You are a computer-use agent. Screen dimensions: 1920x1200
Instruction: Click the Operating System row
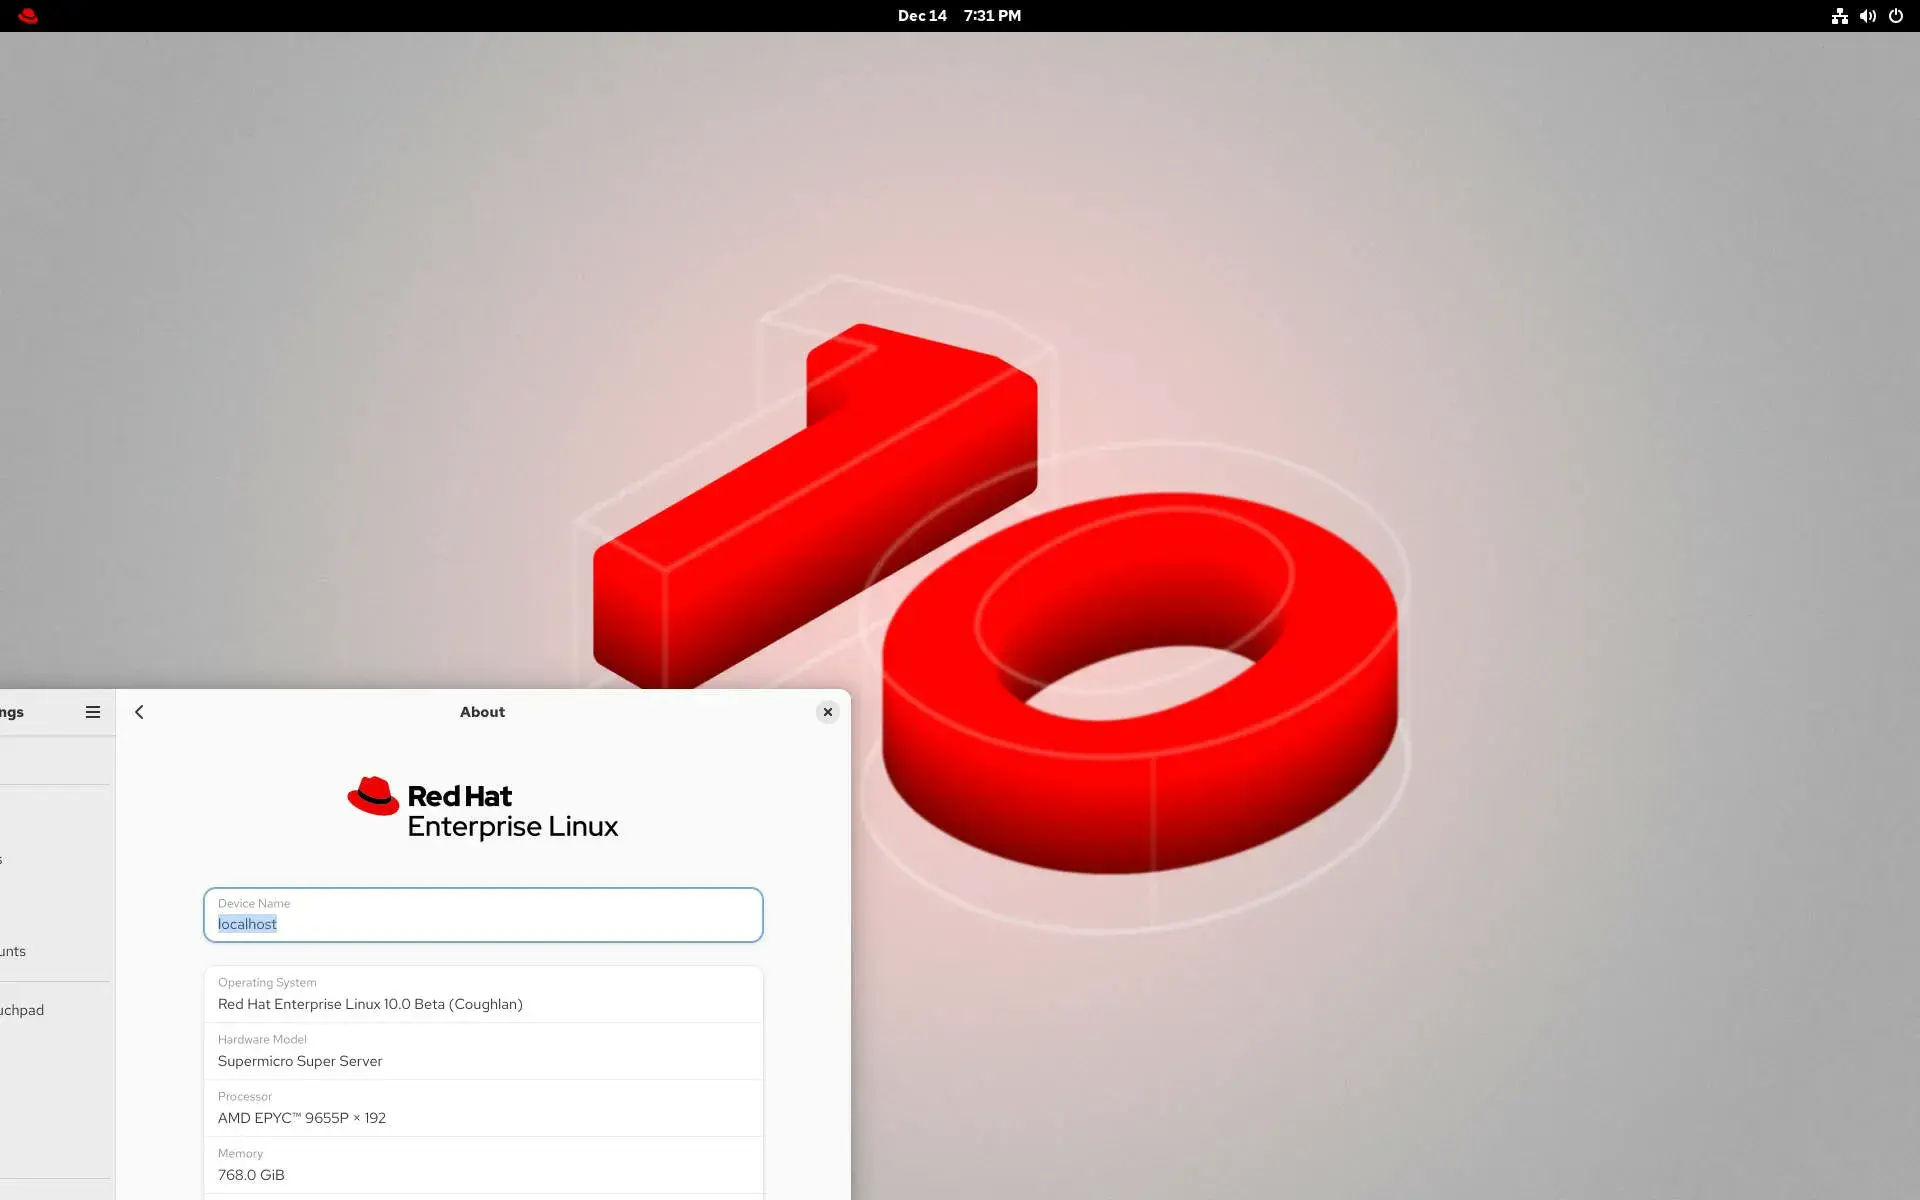click(483, 994)
